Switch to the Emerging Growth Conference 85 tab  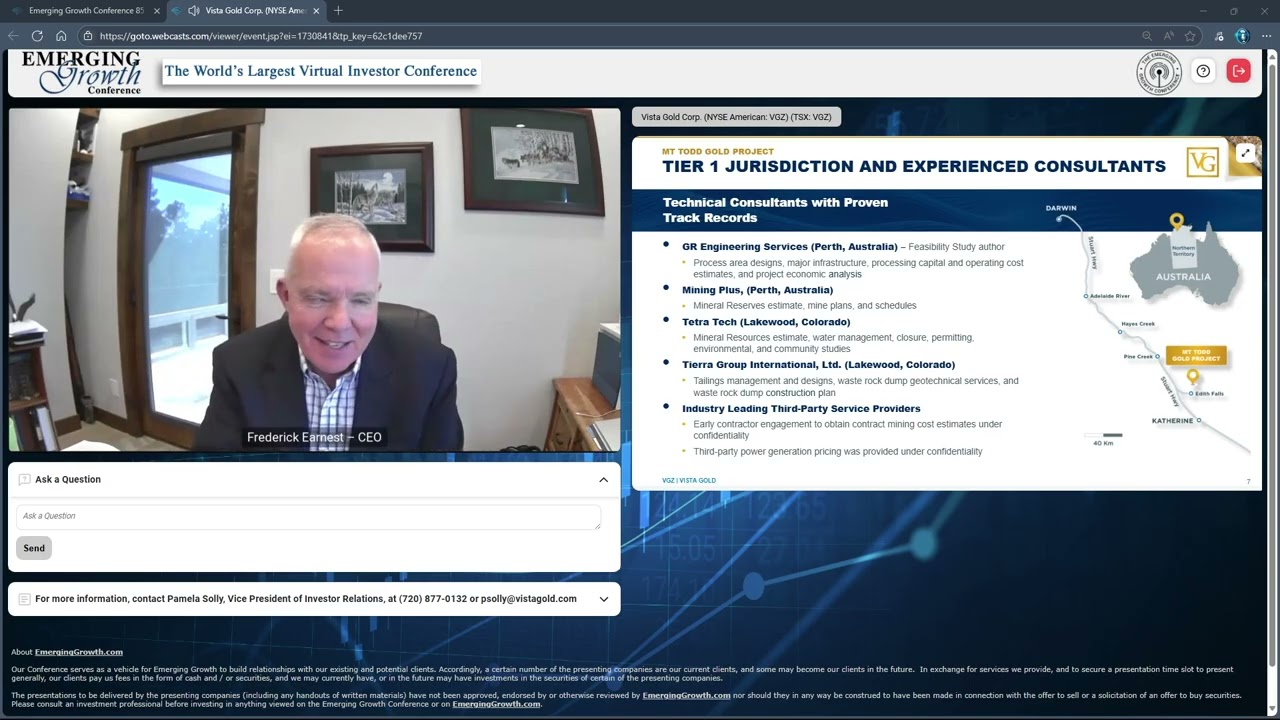[x=85, y=11]
